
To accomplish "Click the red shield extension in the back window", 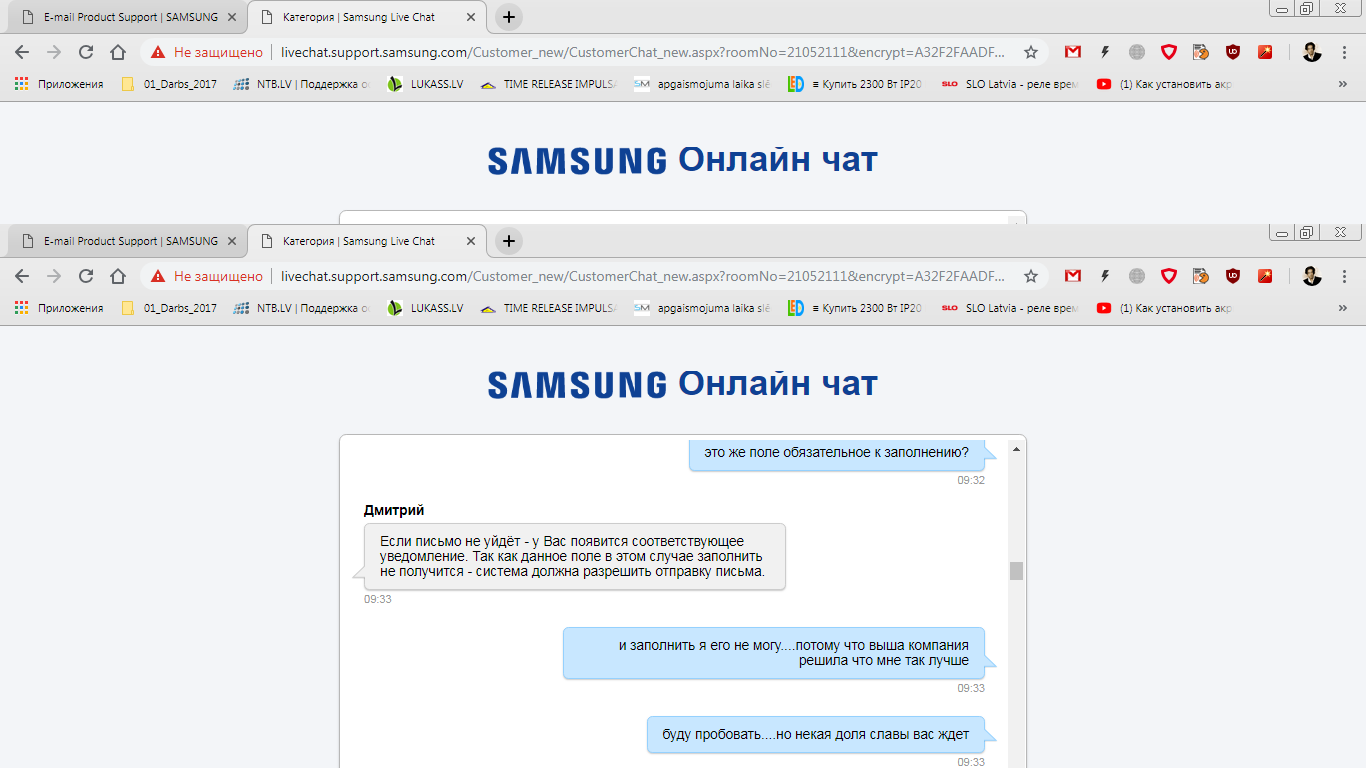I will point(1169,52).
